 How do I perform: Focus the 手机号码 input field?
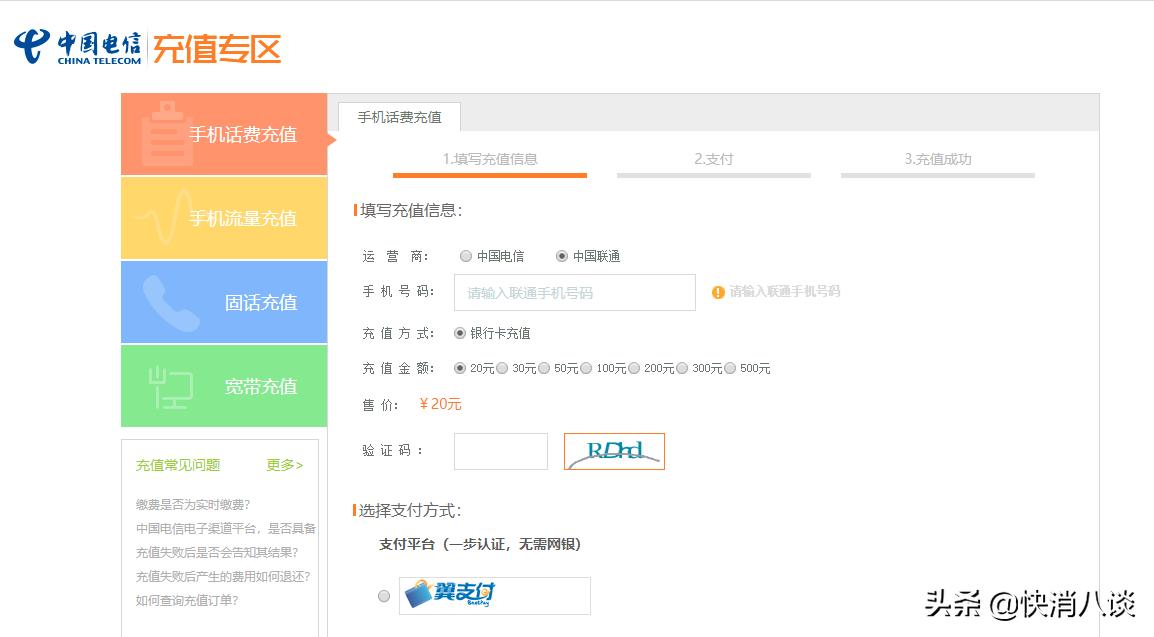[575, 293]
